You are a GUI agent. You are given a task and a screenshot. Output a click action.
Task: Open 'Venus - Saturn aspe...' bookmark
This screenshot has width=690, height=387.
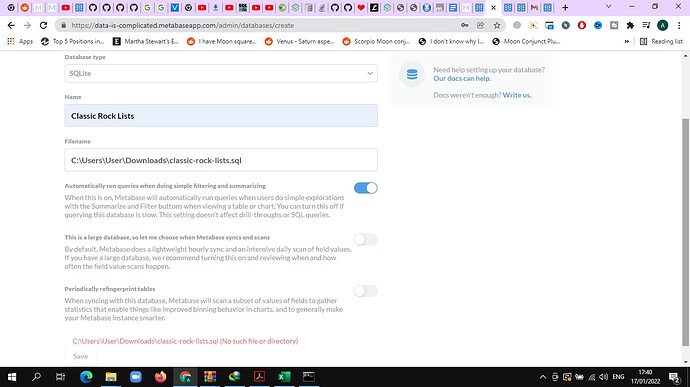click(x=300, y=41)
